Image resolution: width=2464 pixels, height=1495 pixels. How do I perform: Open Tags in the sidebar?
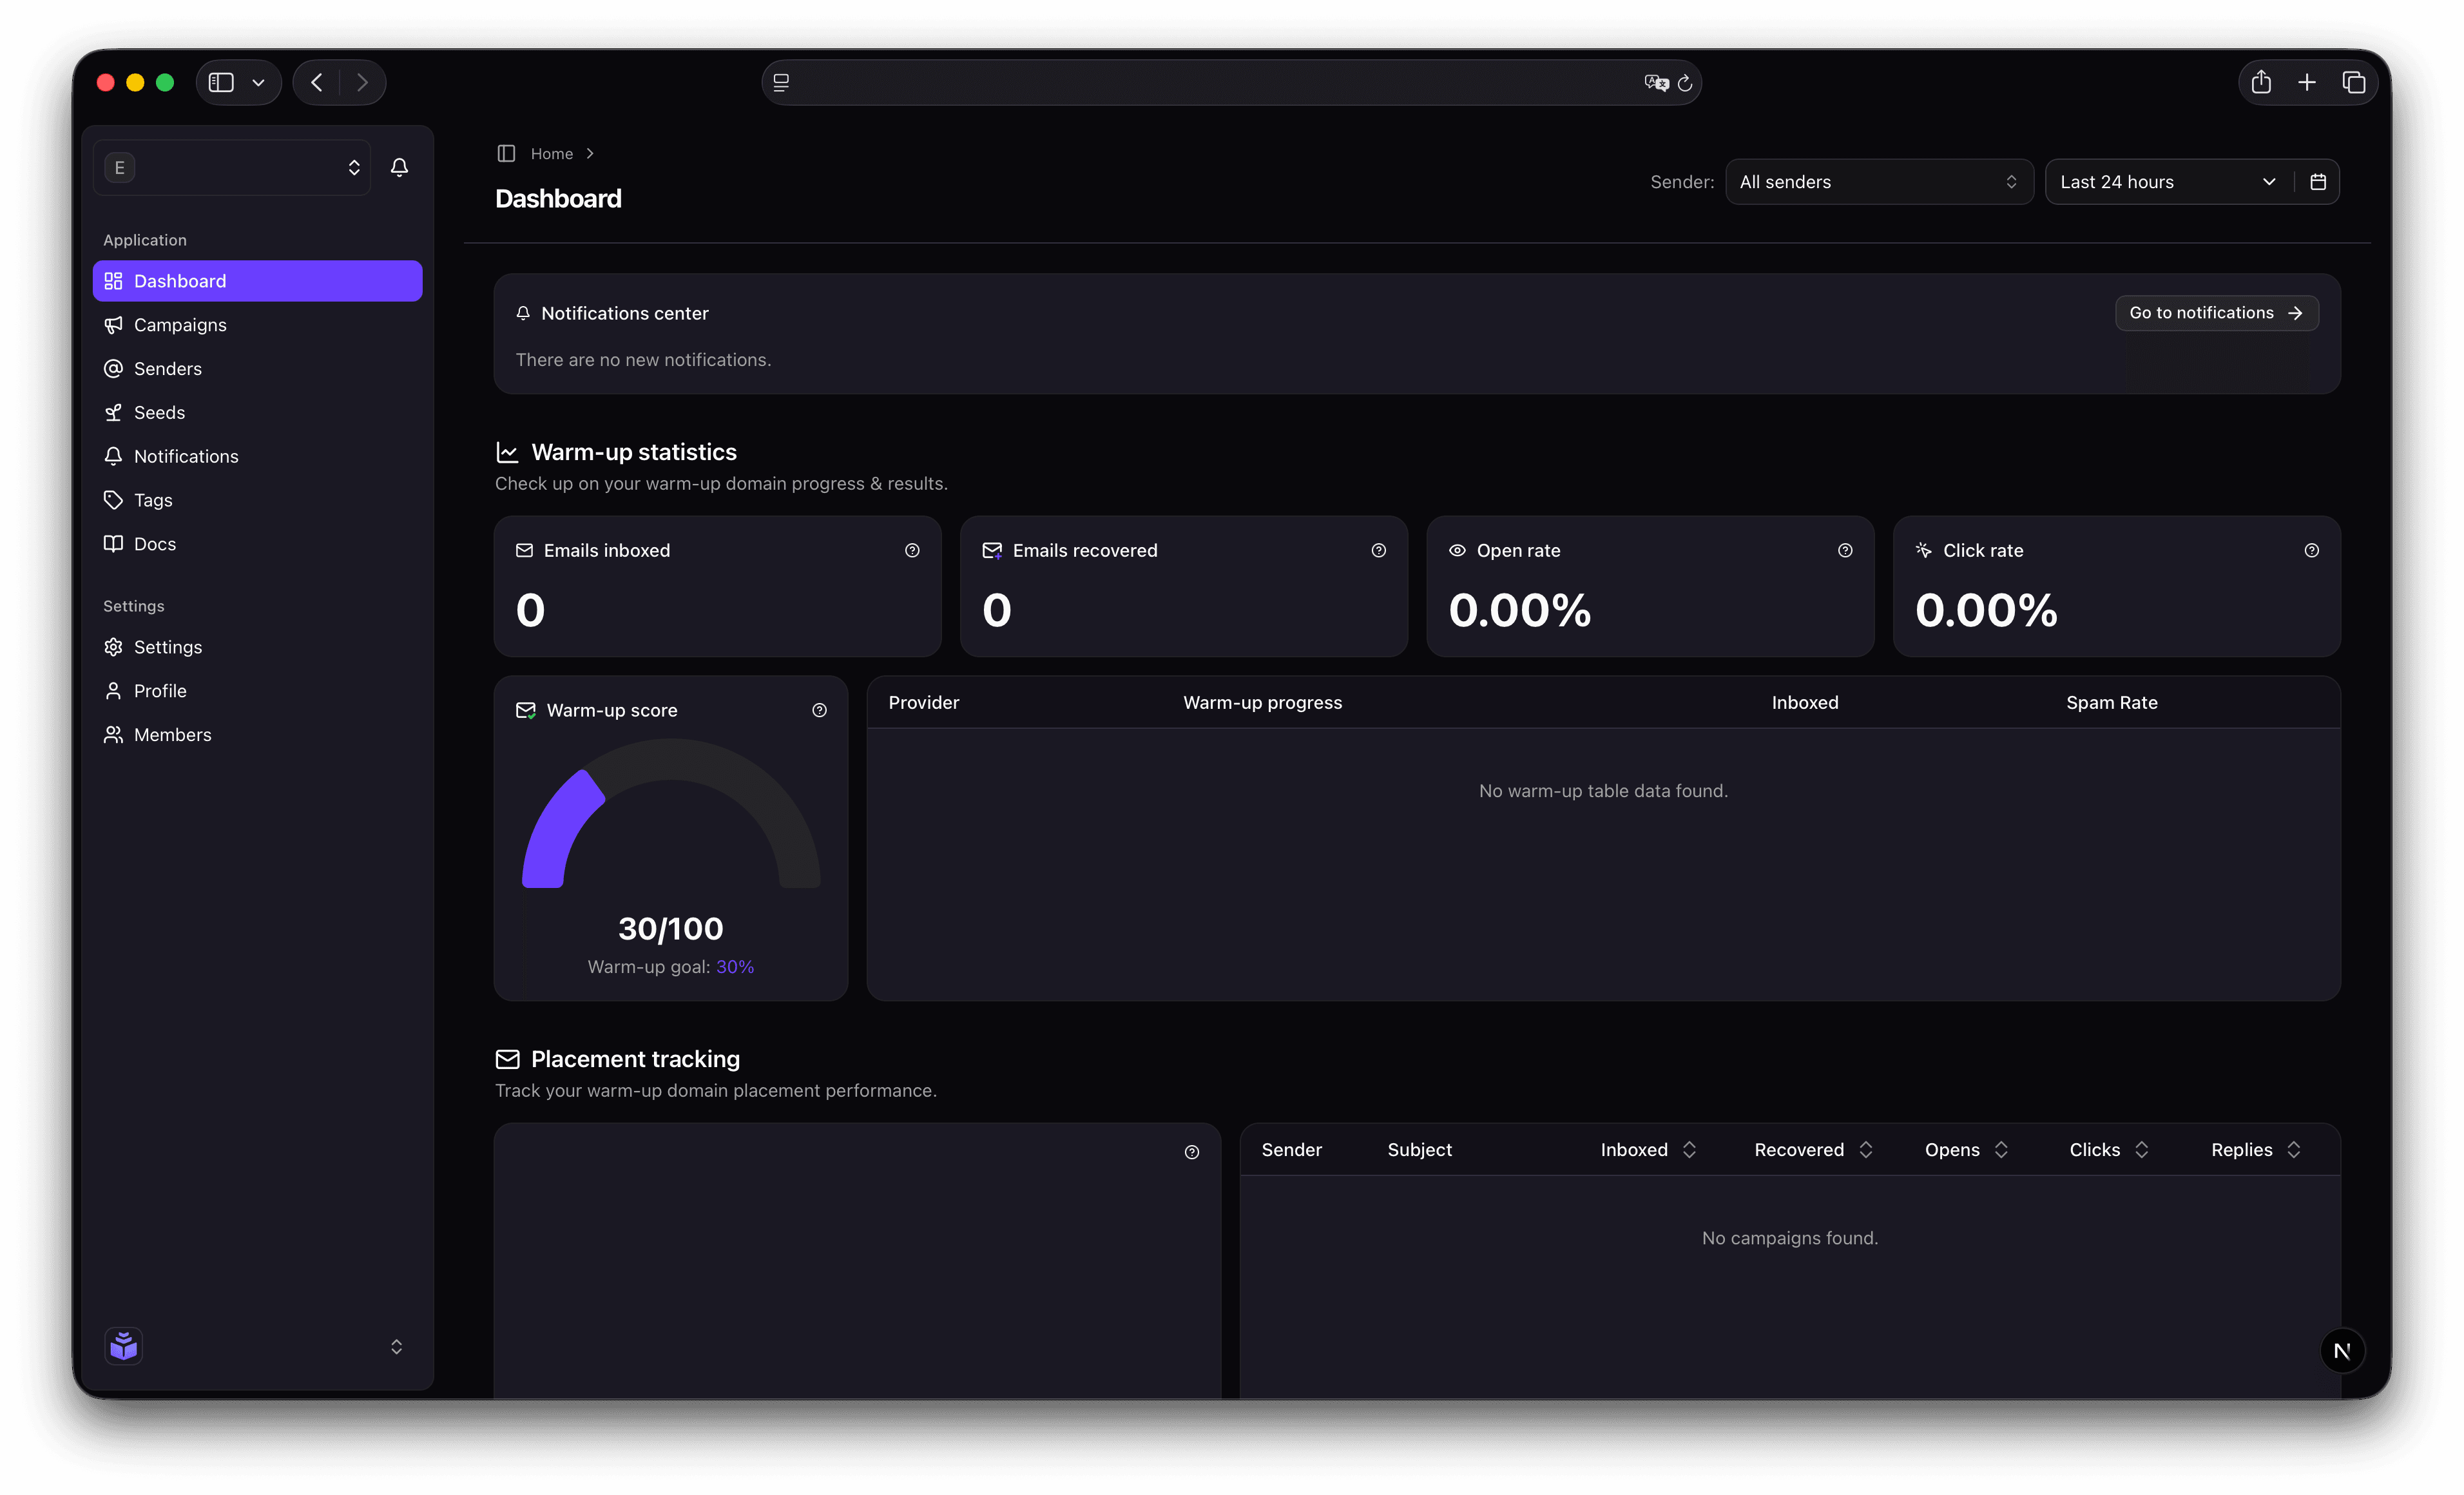point(258,500)
